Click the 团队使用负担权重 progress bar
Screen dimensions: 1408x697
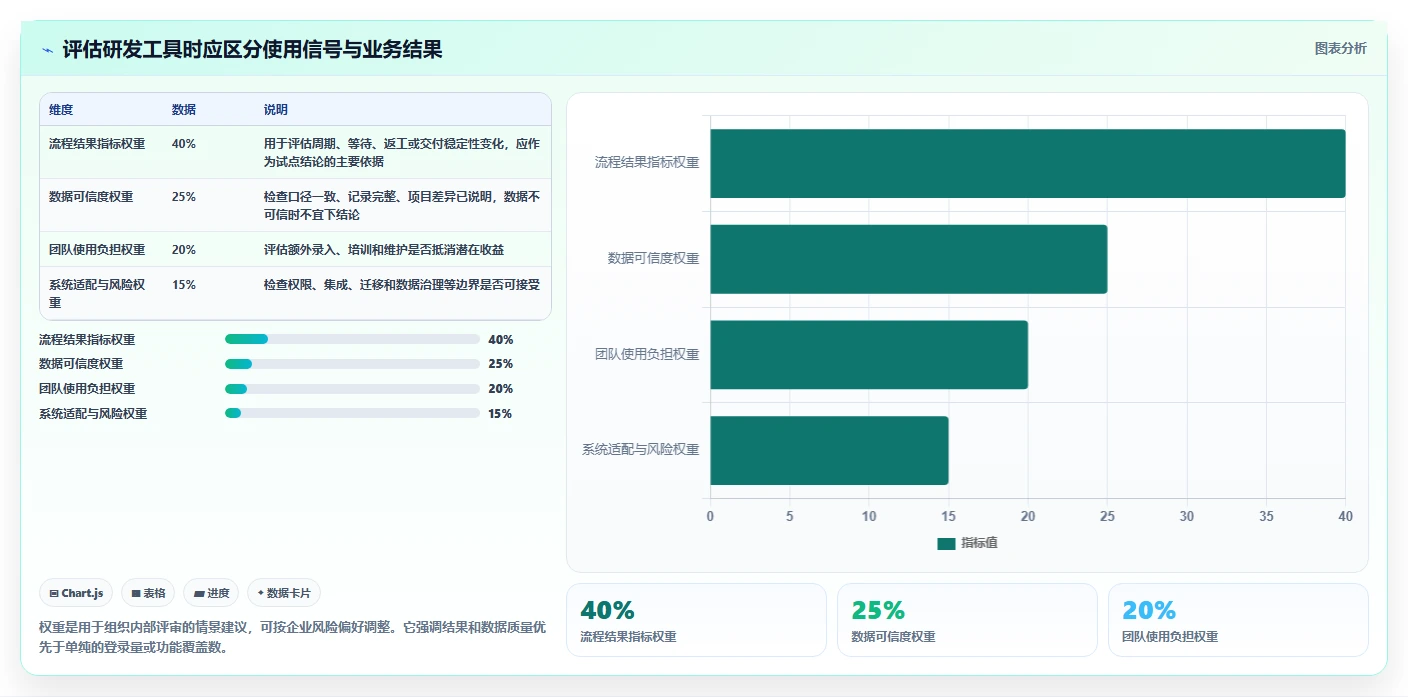(x=352, y=389)
